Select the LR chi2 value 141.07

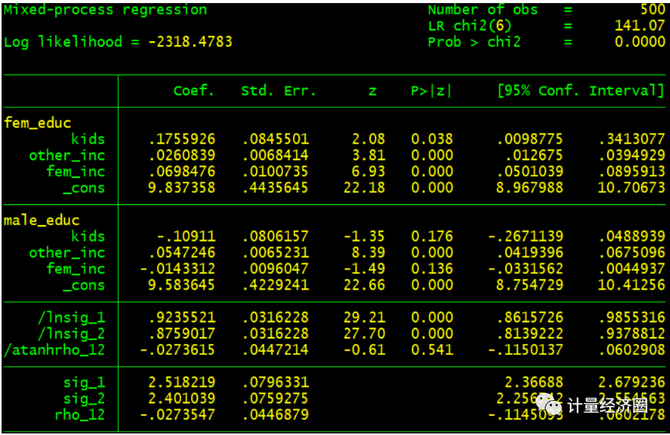640,26
